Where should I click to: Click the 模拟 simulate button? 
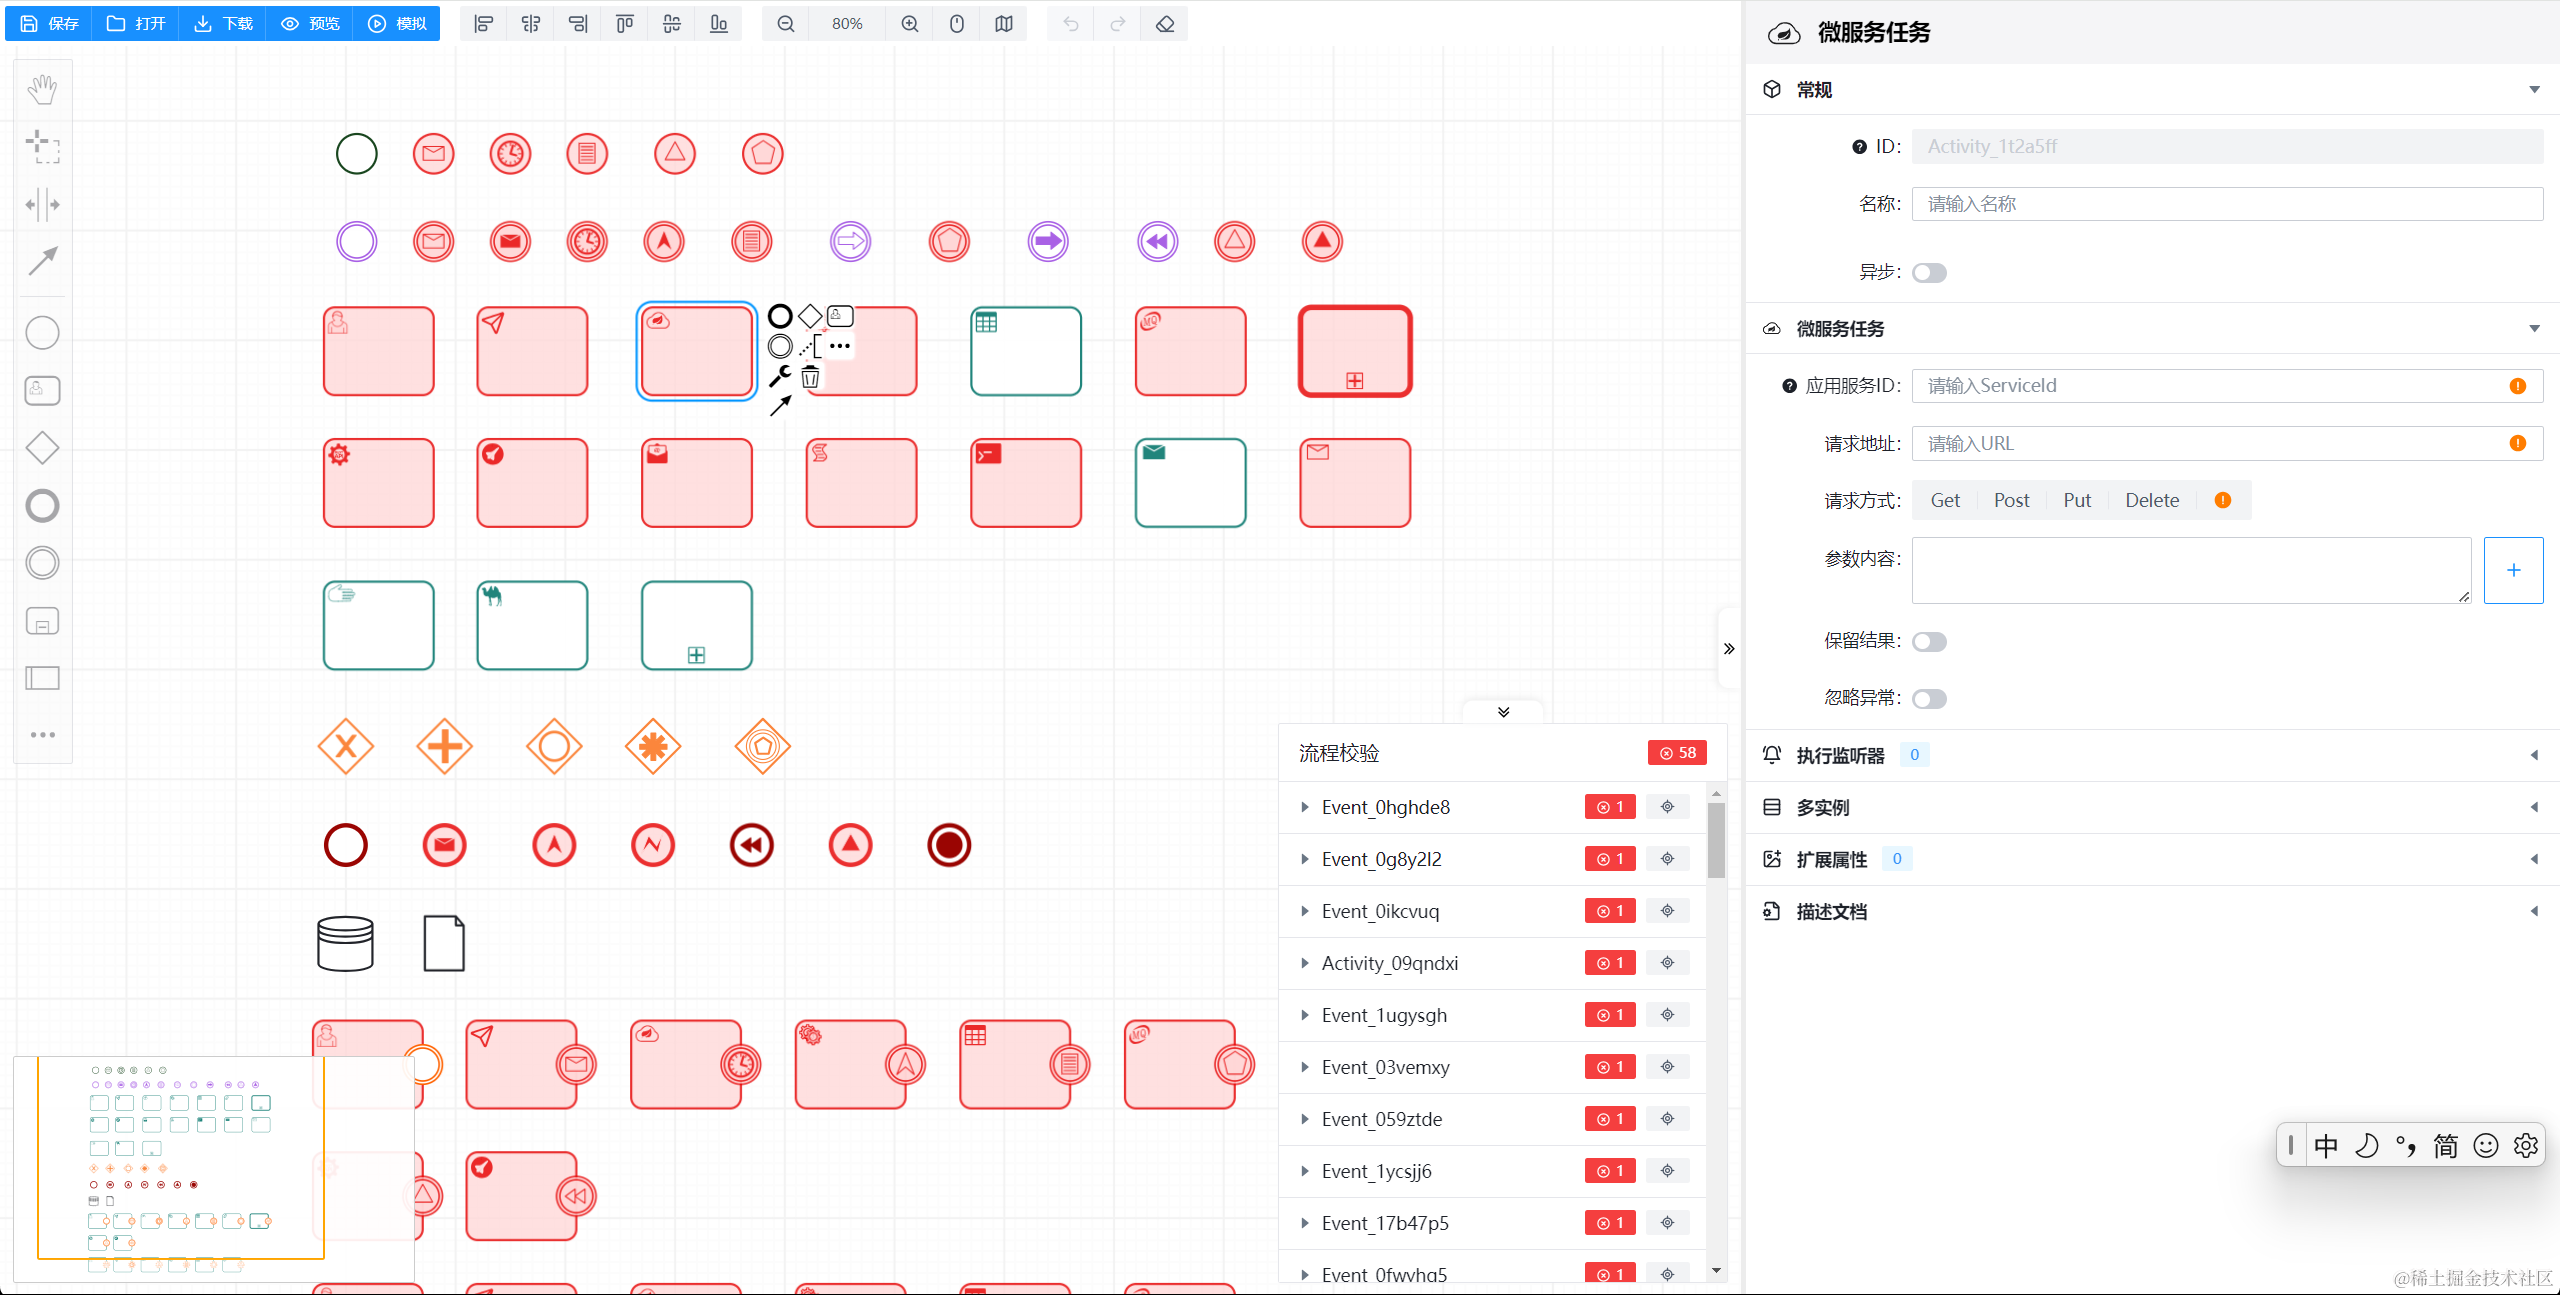(397, 24)
